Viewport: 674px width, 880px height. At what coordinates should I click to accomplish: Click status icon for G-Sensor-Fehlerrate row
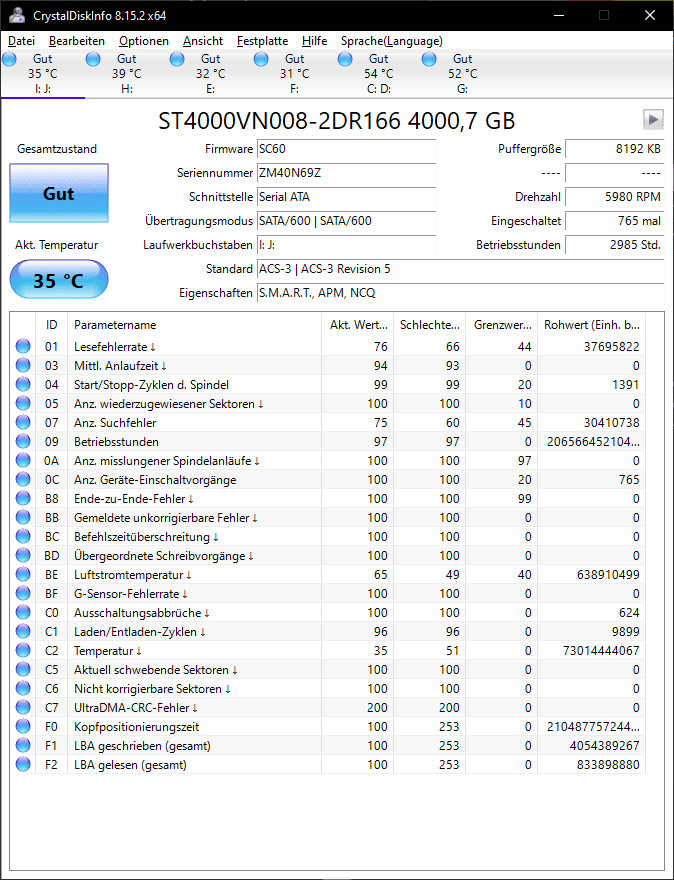click(x=23, y=594)
